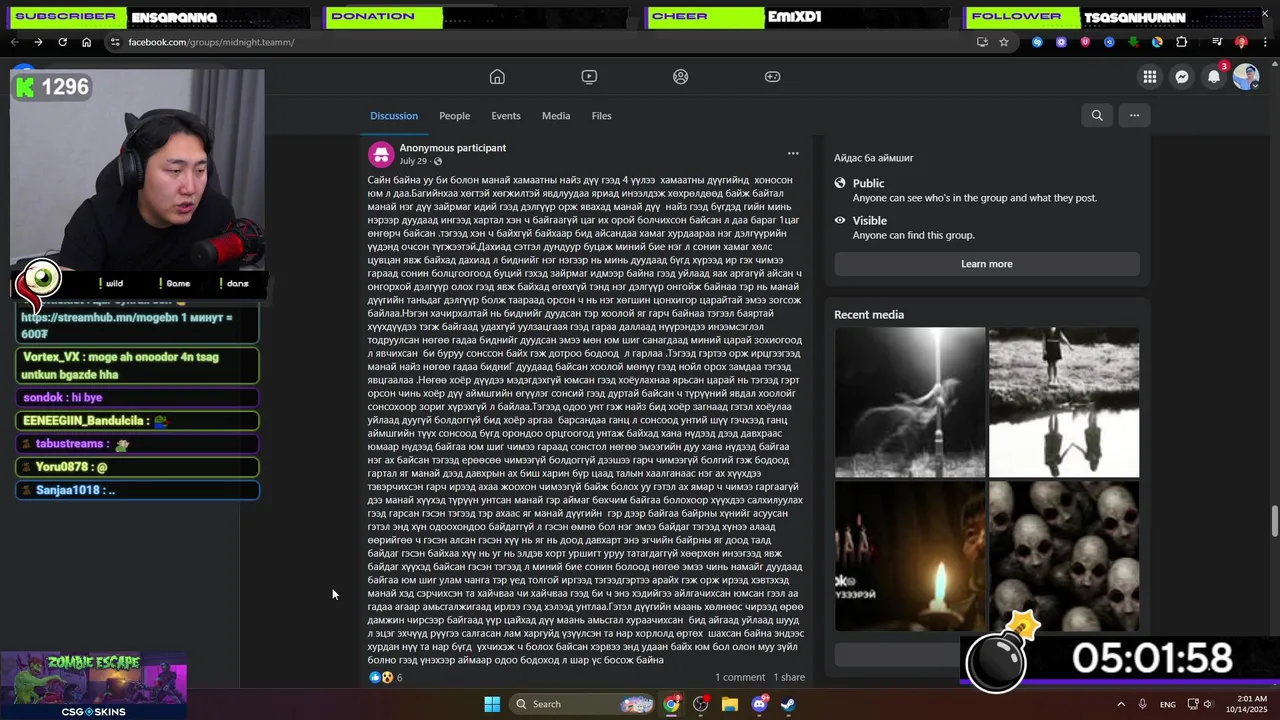Reload the Facebook page
1280x720 pixels.
coord(62,42)
